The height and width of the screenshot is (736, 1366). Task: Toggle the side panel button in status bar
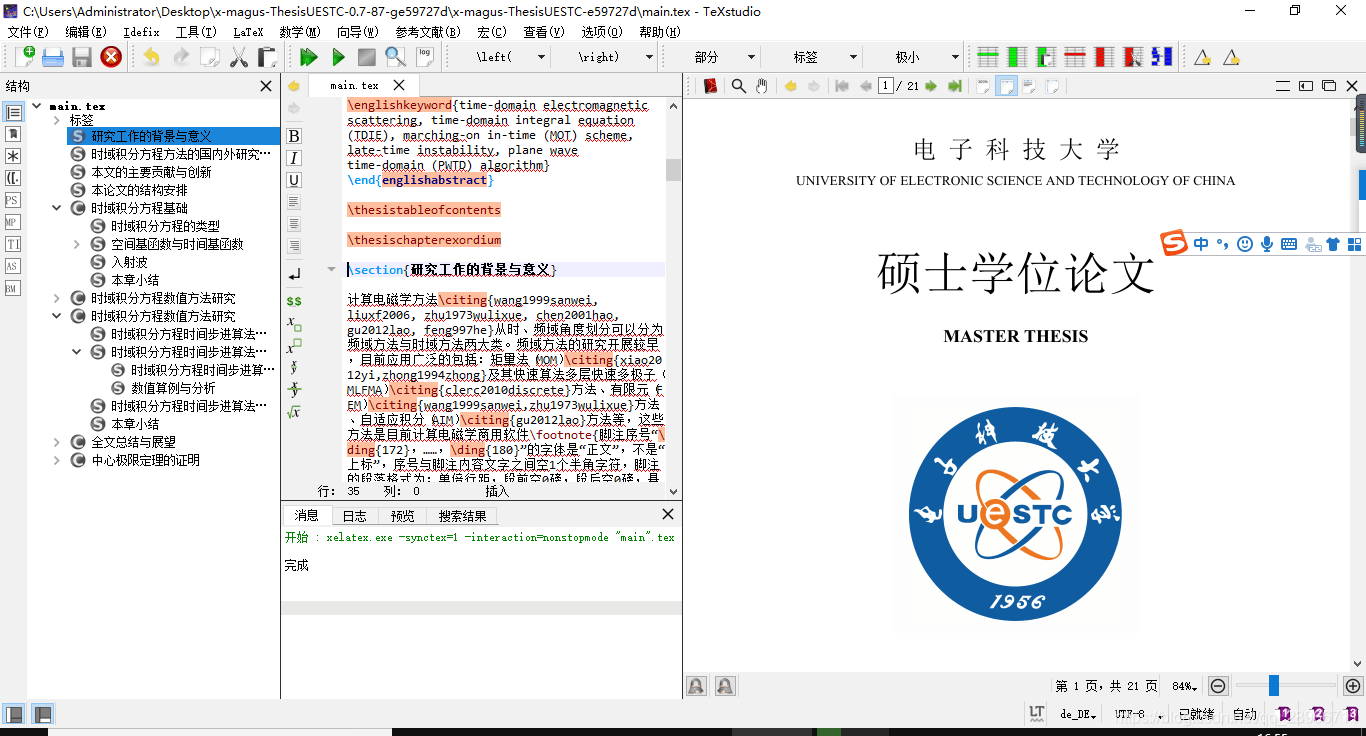coord(14,714)
